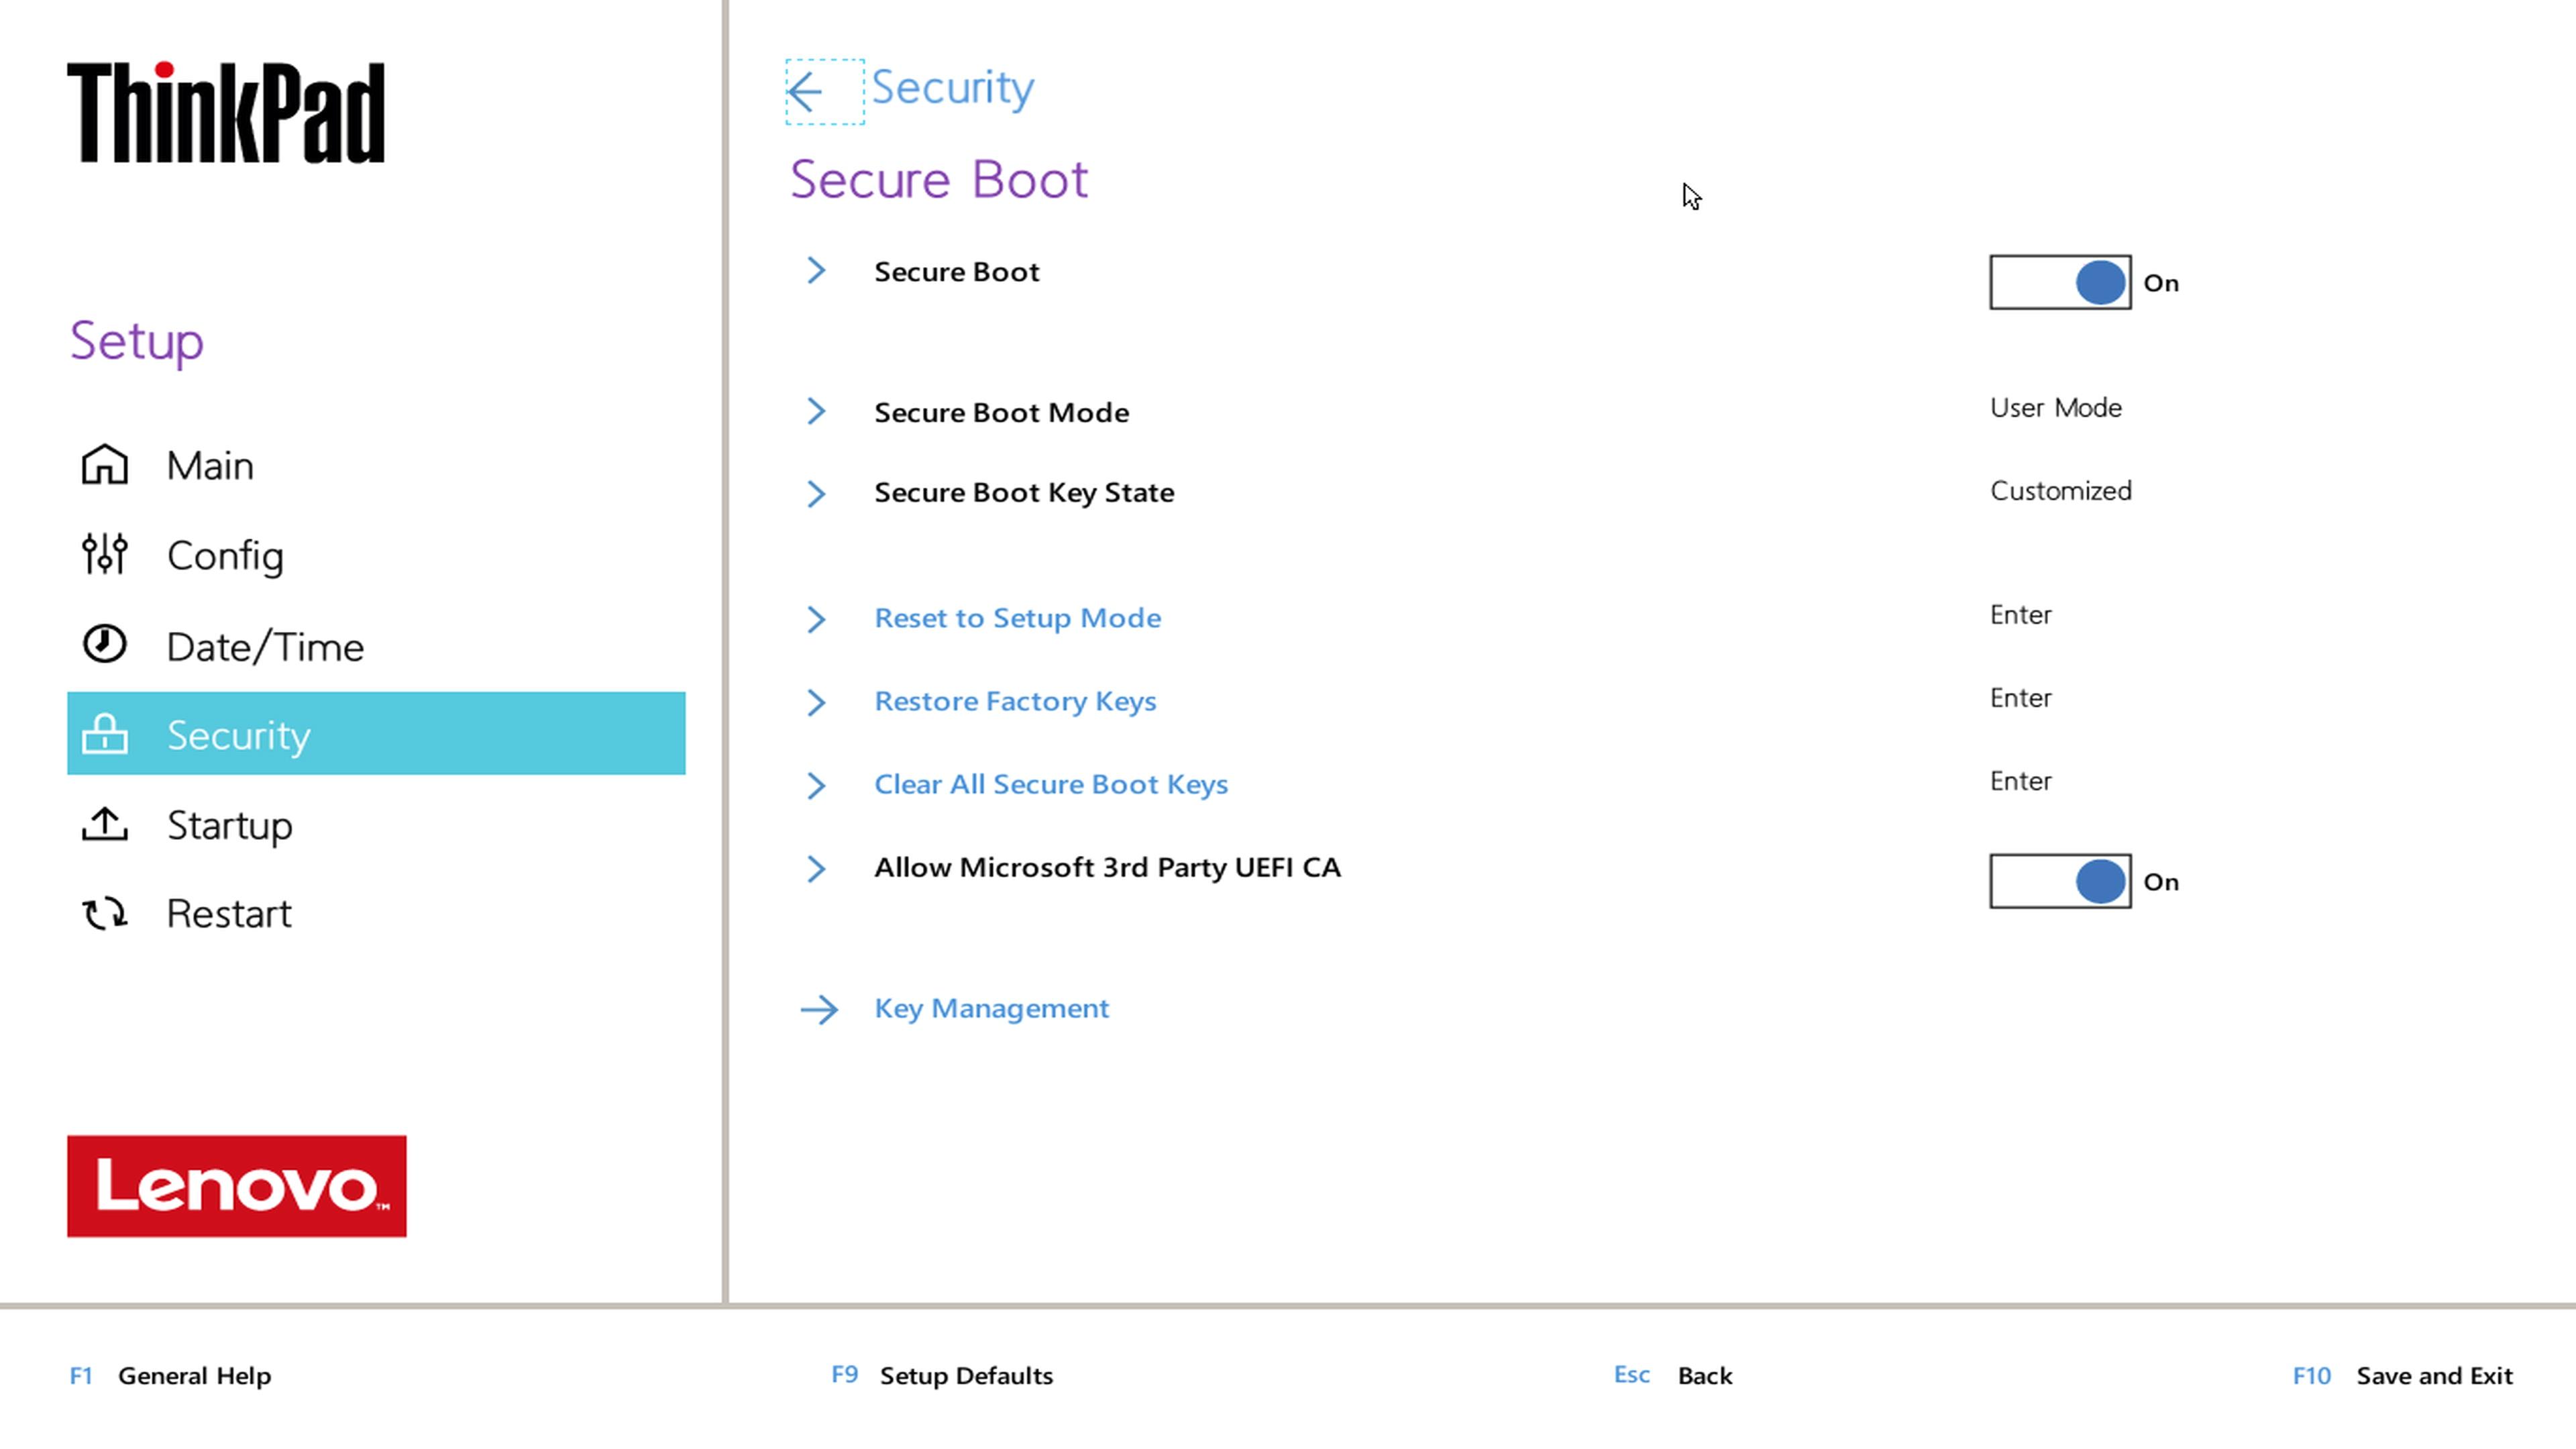Select the Startup menu tab

[x=230, y=822]
